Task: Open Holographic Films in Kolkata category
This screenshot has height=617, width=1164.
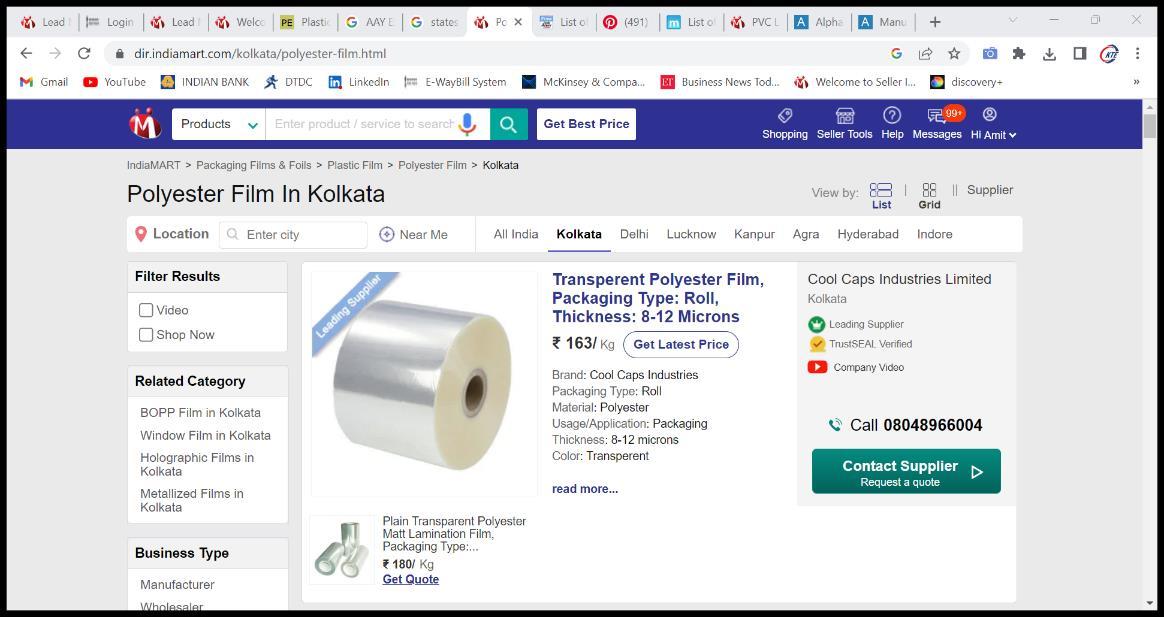Action: [197, 464]
